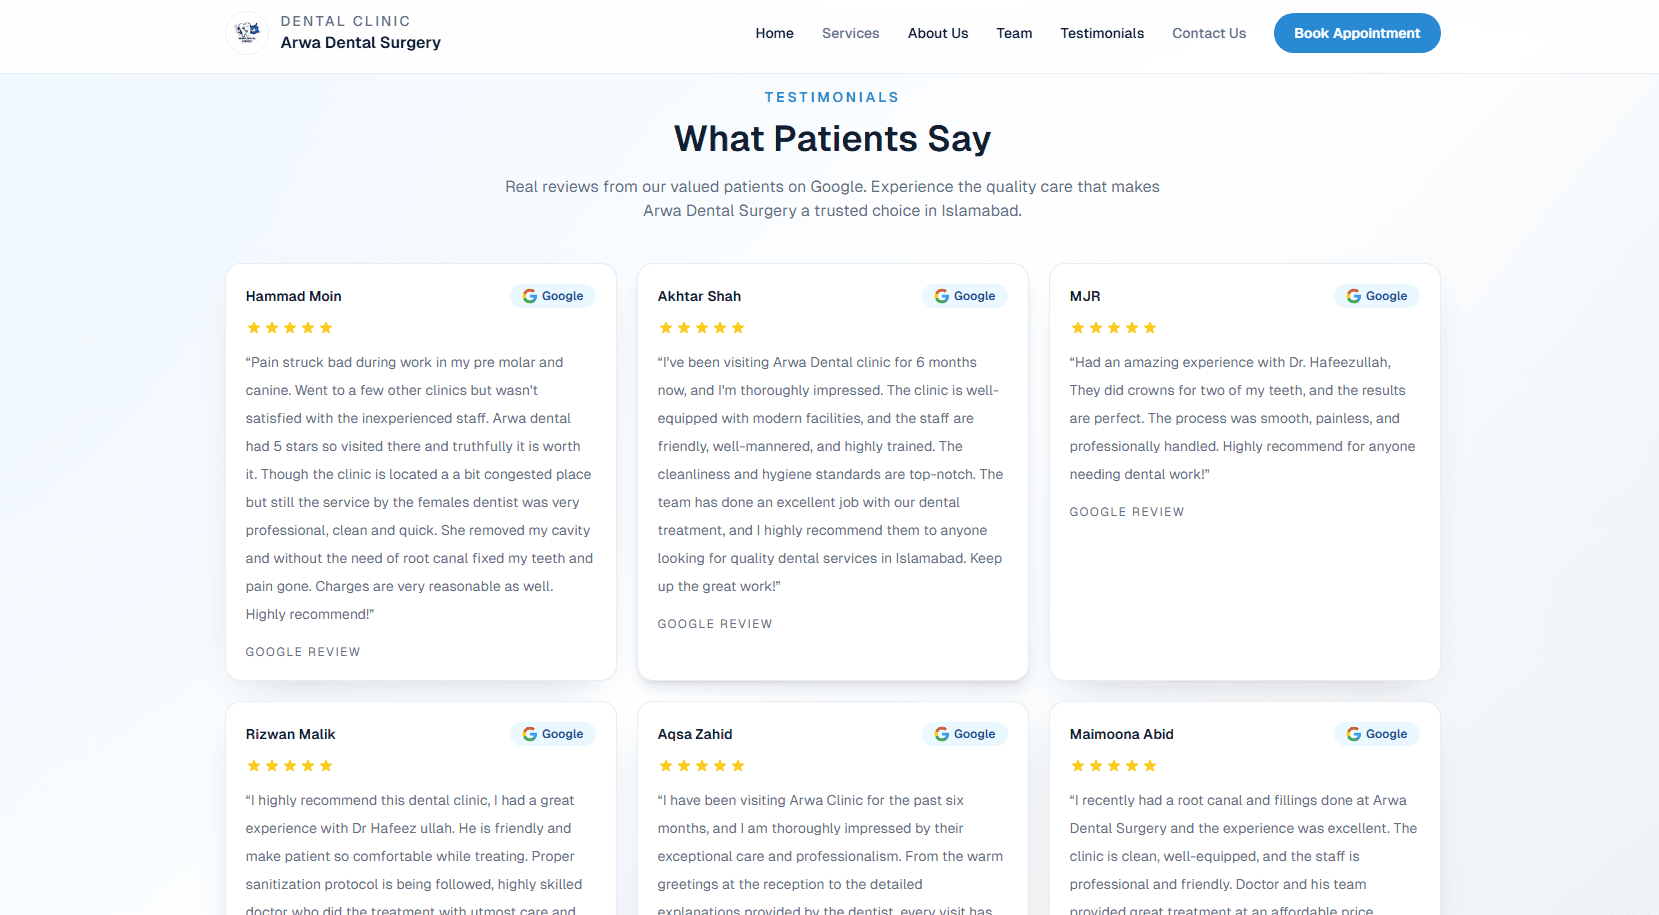Click Google badge on Akhtar Shah's review
This screenshot has width=1659, height=915.
coord(965,296)
